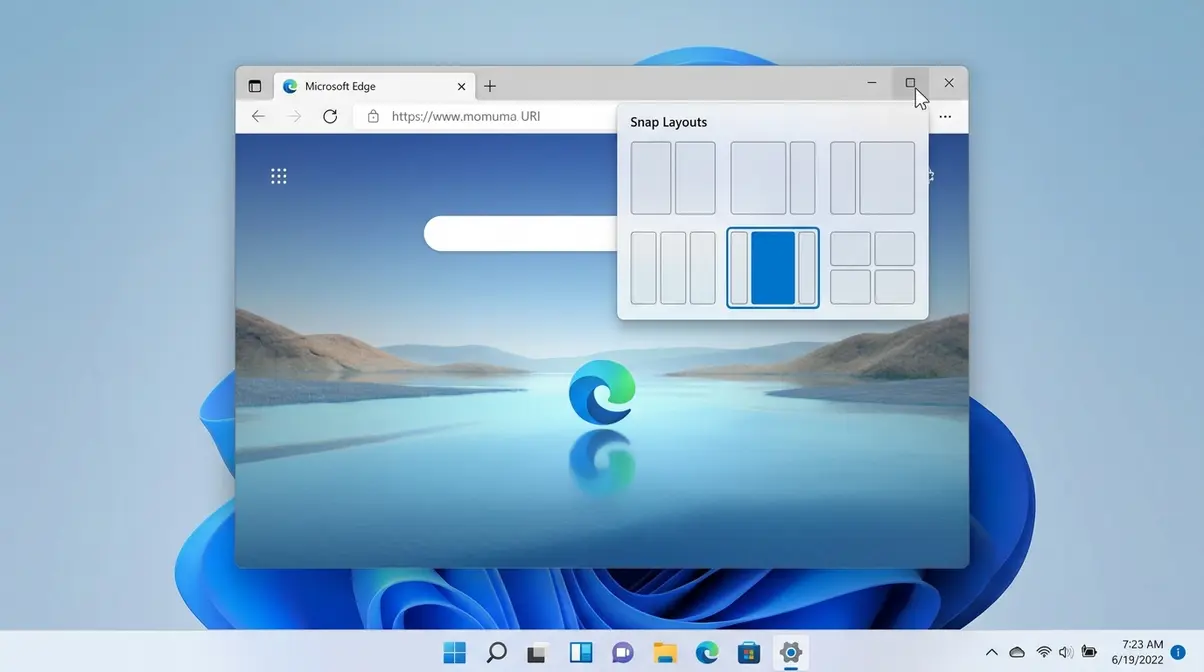Open Settings app from the taskbar
This screenshot has width=1204, height=672.
[x=791, y=653]
